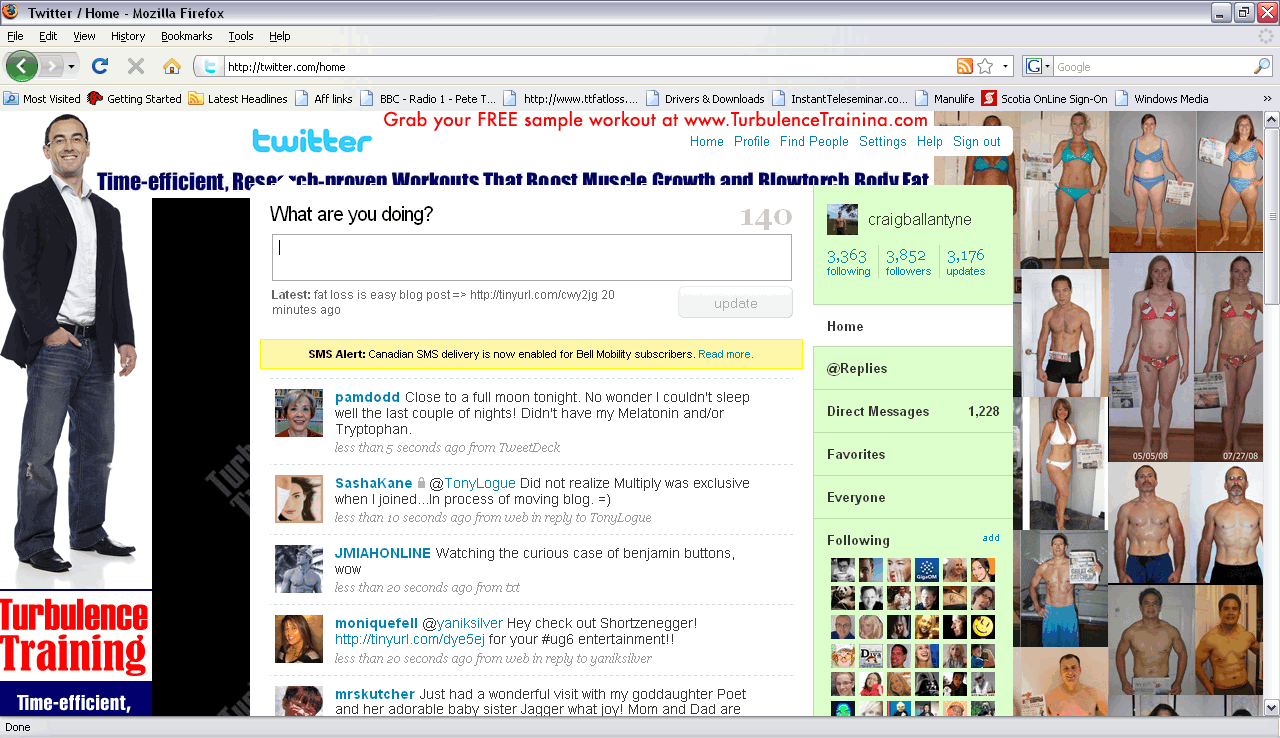The width and height of the screenshot is (1280, 738).
Task: Click the craigballantyne profile avatar
Action: pyautogui.click(x=843, y=219)
